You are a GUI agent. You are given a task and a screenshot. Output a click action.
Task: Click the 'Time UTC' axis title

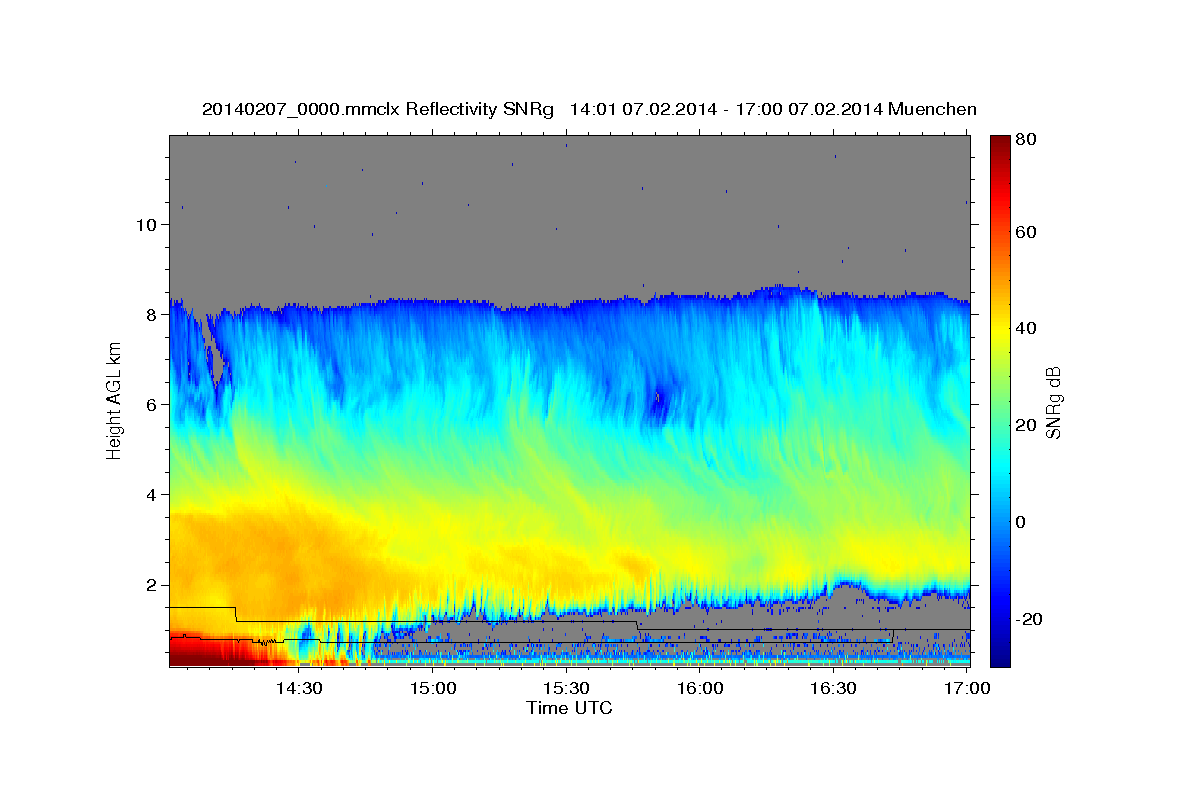569,708
